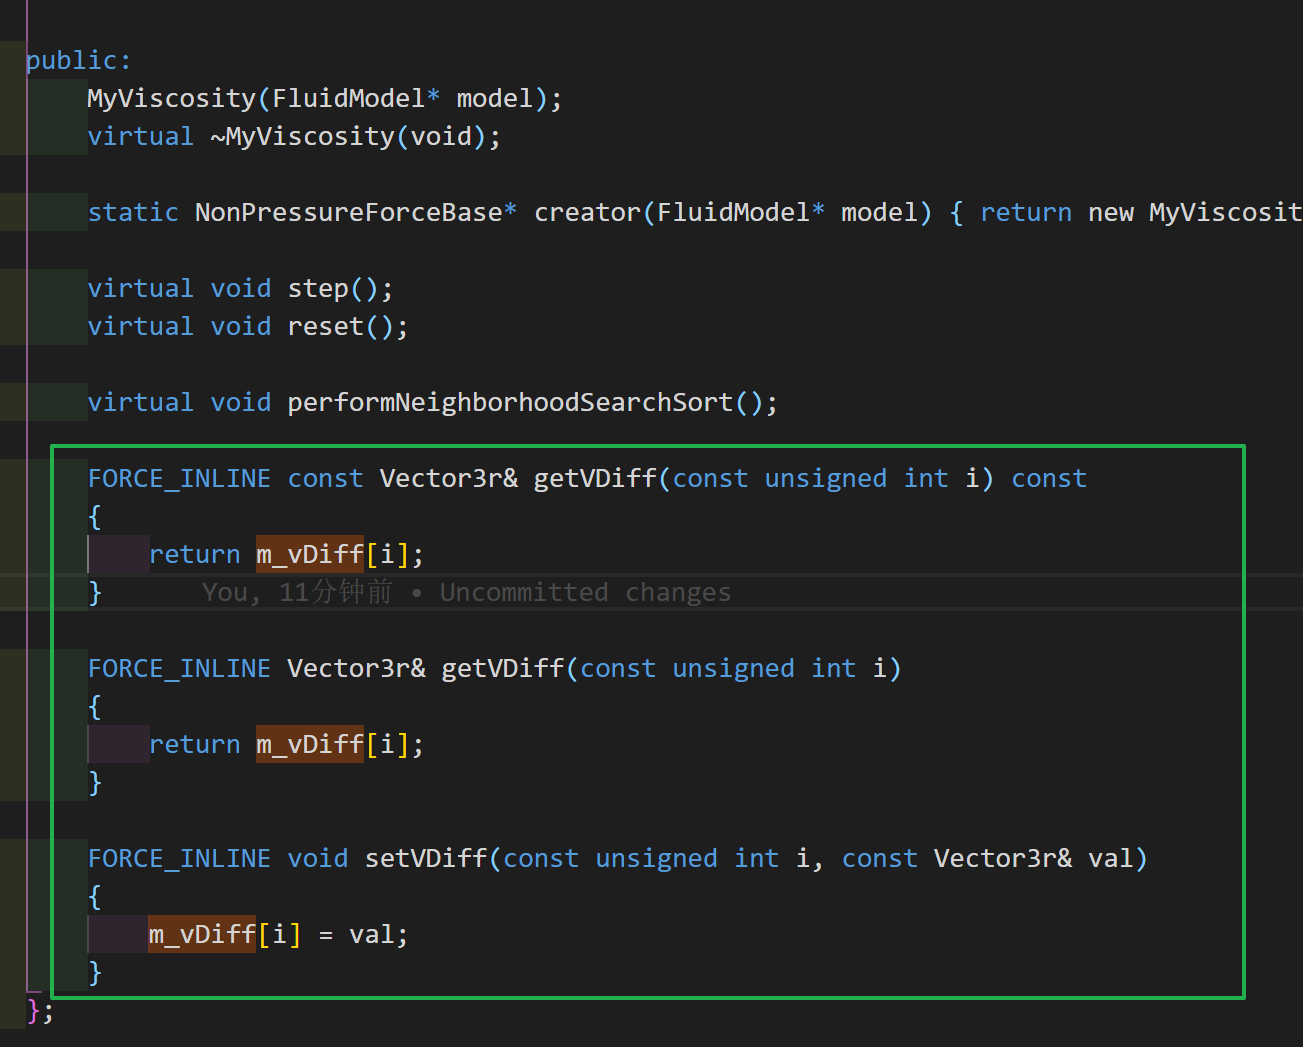The width and height of the screenshot is (1303, 1047).
Task: Click the 'reset()' method declaration
Action: (248, 326)
